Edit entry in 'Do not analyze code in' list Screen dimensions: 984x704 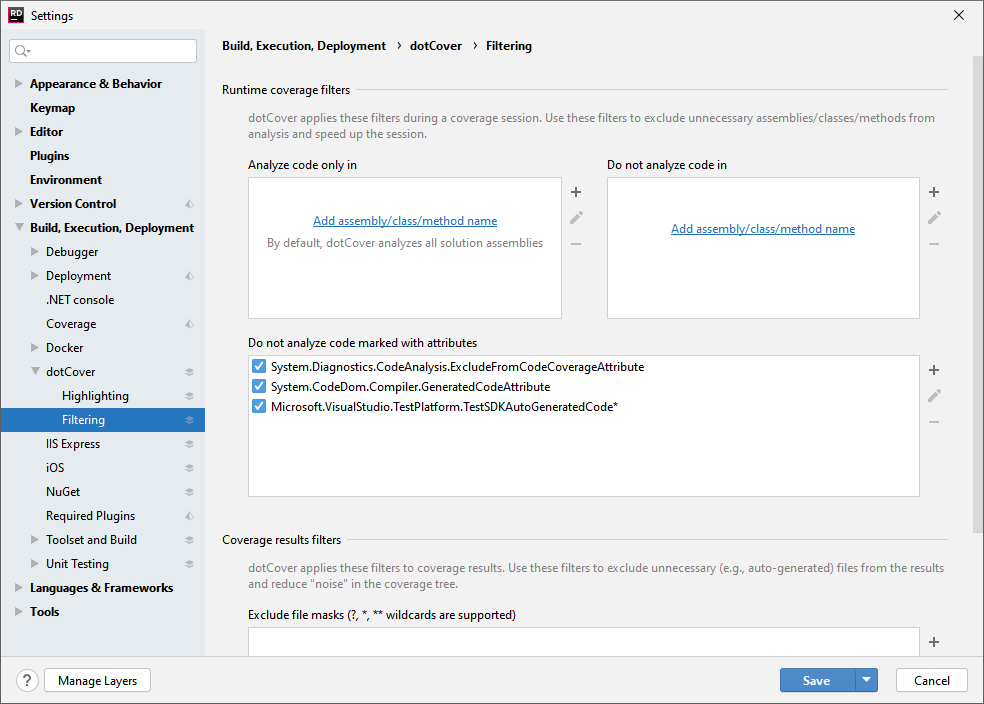(x=934, y=218)
